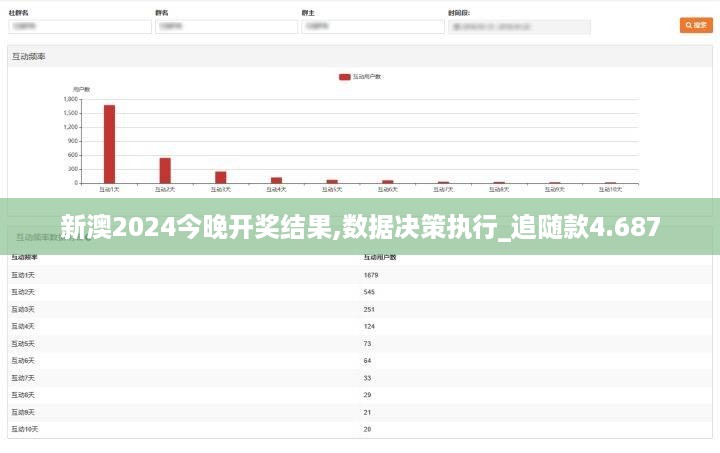Toggle the 互动用户数 legend red swatch
This screenshot has width=720, height=453.
(x=345, y=76)
